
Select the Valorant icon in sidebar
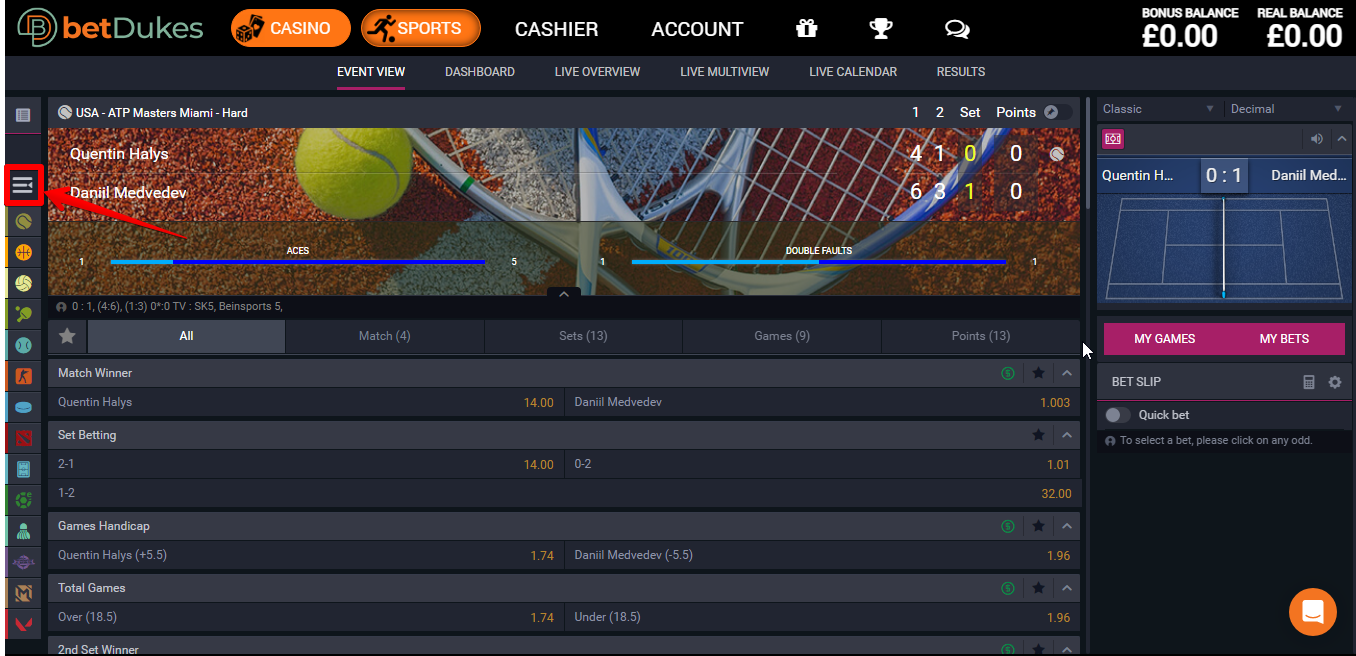point(23,624)
